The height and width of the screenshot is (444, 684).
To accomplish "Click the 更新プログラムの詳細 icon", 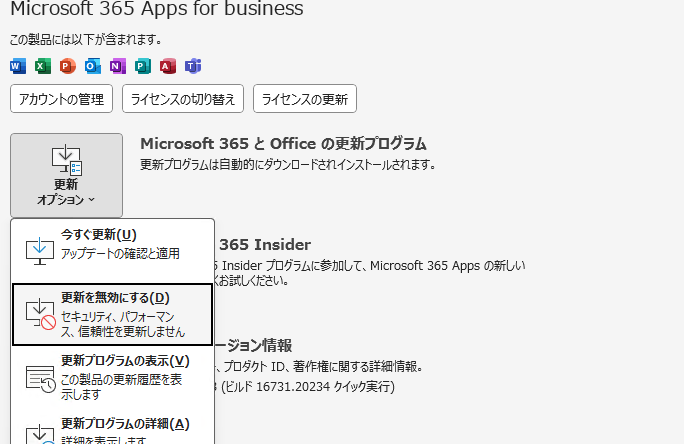I will pos(40,434).
